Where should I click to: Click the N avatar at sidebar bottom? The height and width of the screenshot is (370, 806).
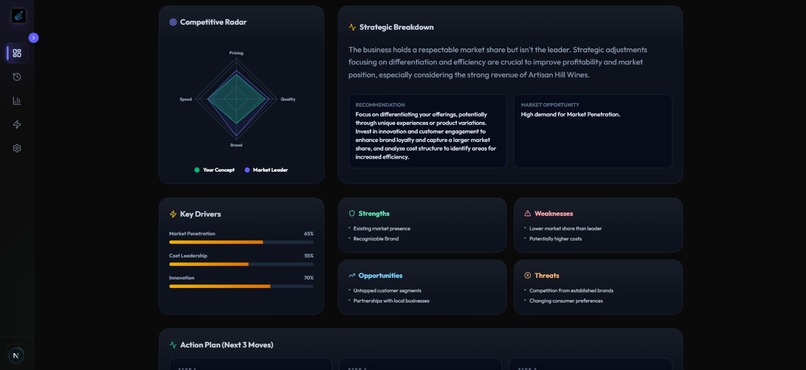pyautogui.click(x=16, y=355)
